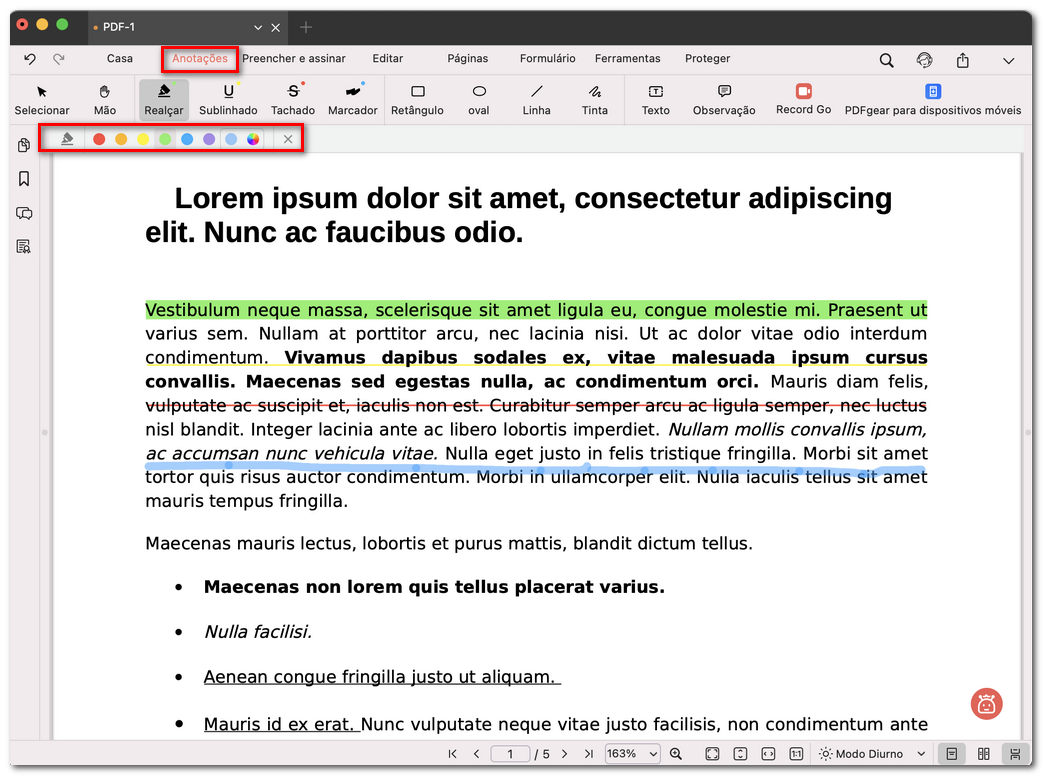
Task: Pick the Retângulo shape tool
Action: point(417,99)
